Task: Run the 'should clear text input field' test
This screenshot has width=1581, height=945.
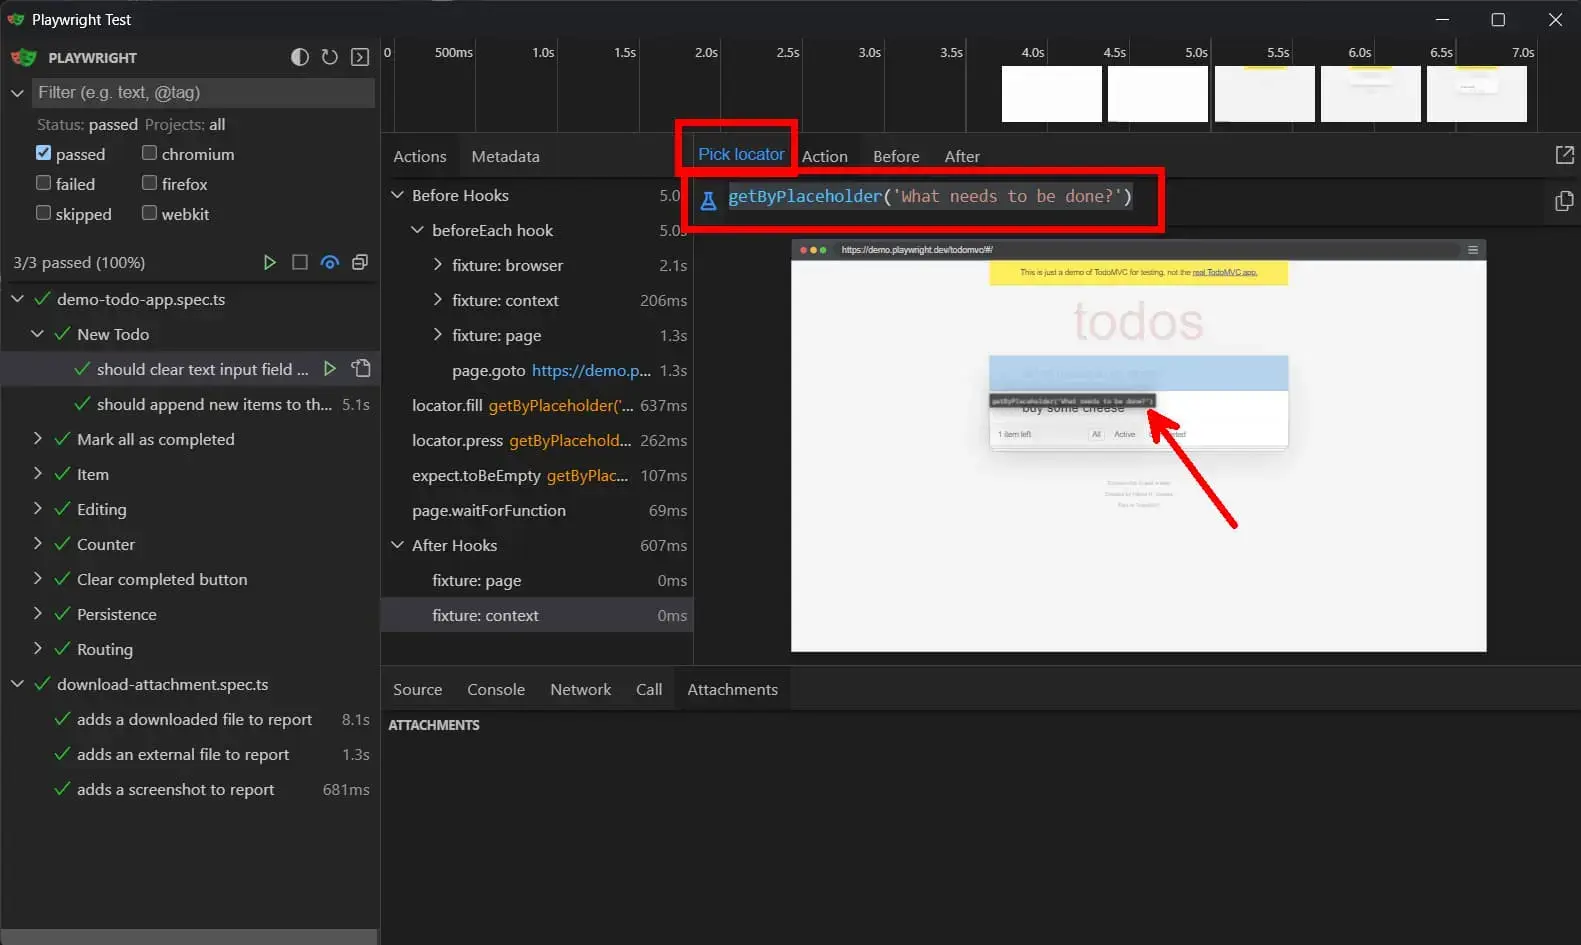Action: point(330,369)
